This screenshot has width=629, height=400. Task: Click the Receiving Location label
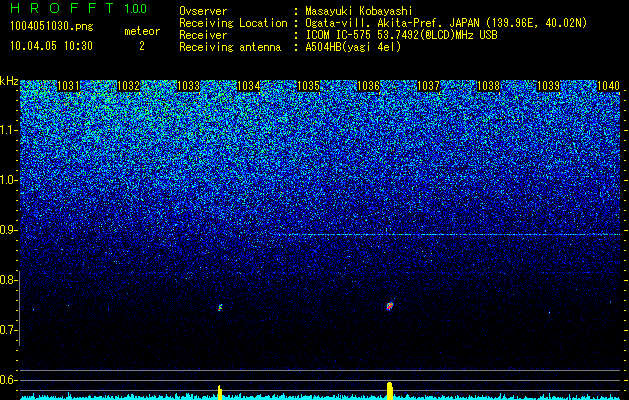(x=233, y=23)
